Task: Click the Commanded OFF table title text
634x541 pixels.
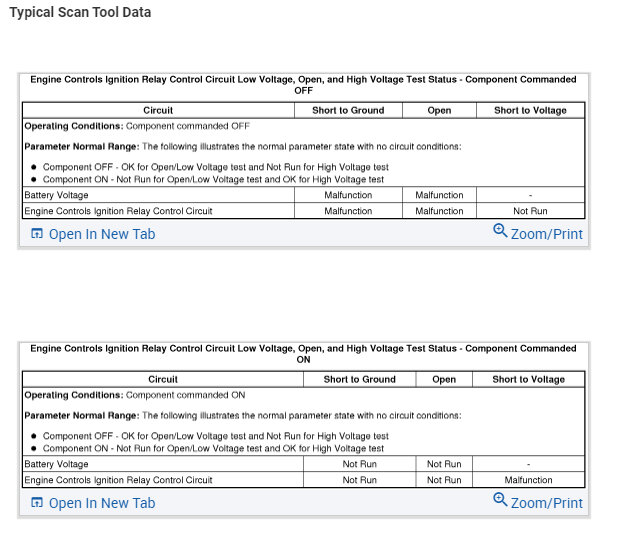Action: tap(303, 85)
